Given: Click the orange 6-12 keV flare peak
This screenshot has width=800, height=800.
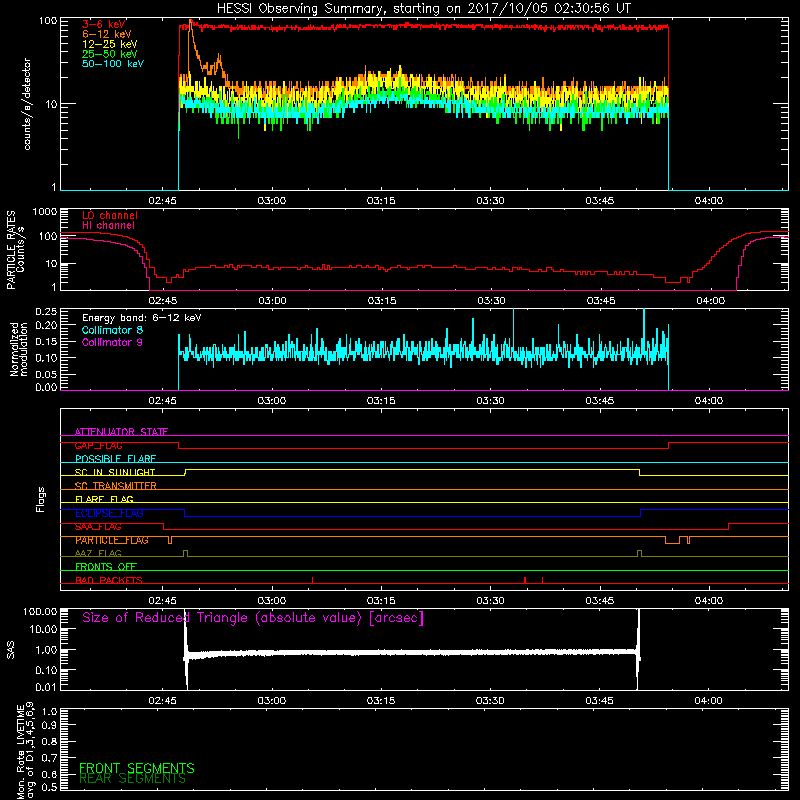Looking at the screenshot, I should click(191, 23).
